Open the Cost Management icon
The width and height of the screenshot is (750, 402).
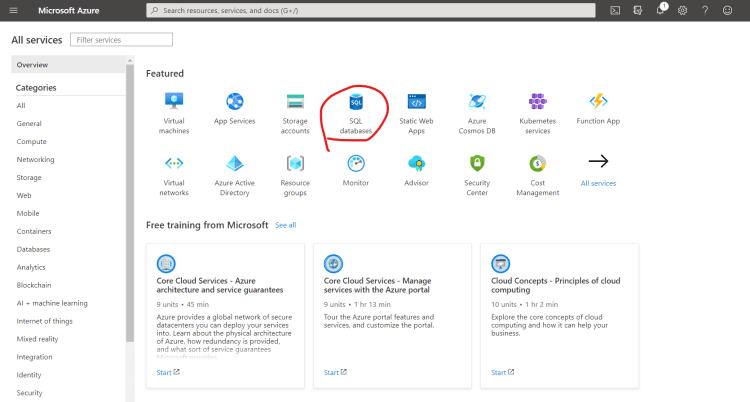(538, 163)
